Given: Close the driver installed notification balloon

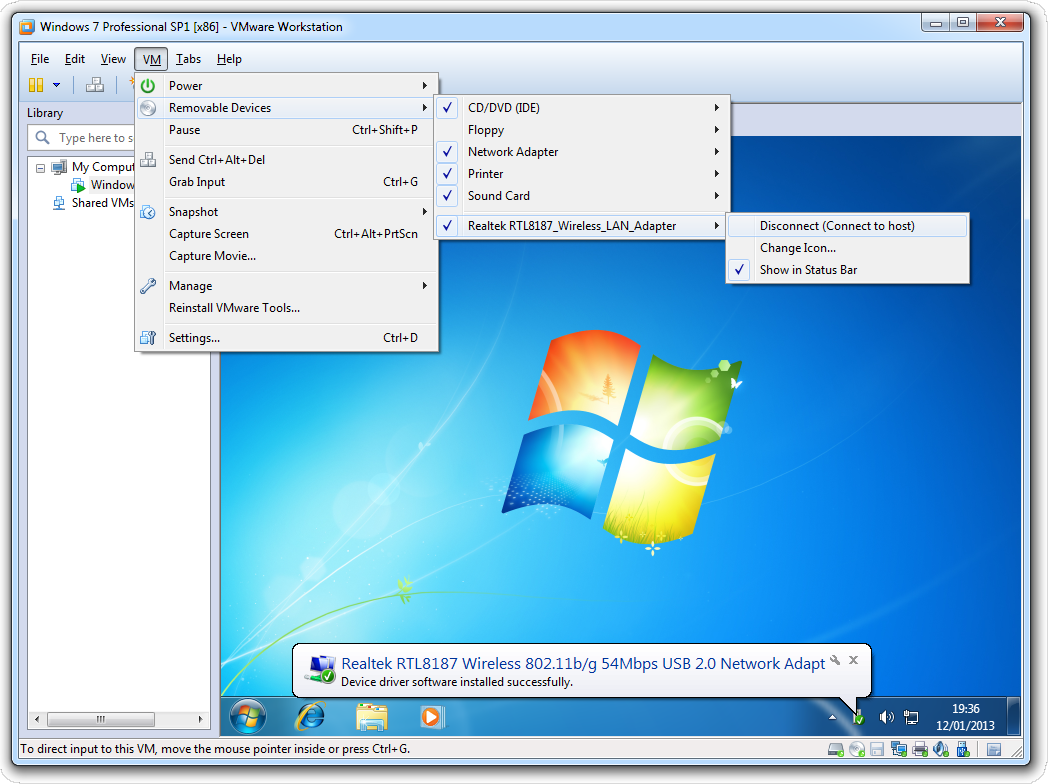Looking at the screenshot, I should point(853,660).
